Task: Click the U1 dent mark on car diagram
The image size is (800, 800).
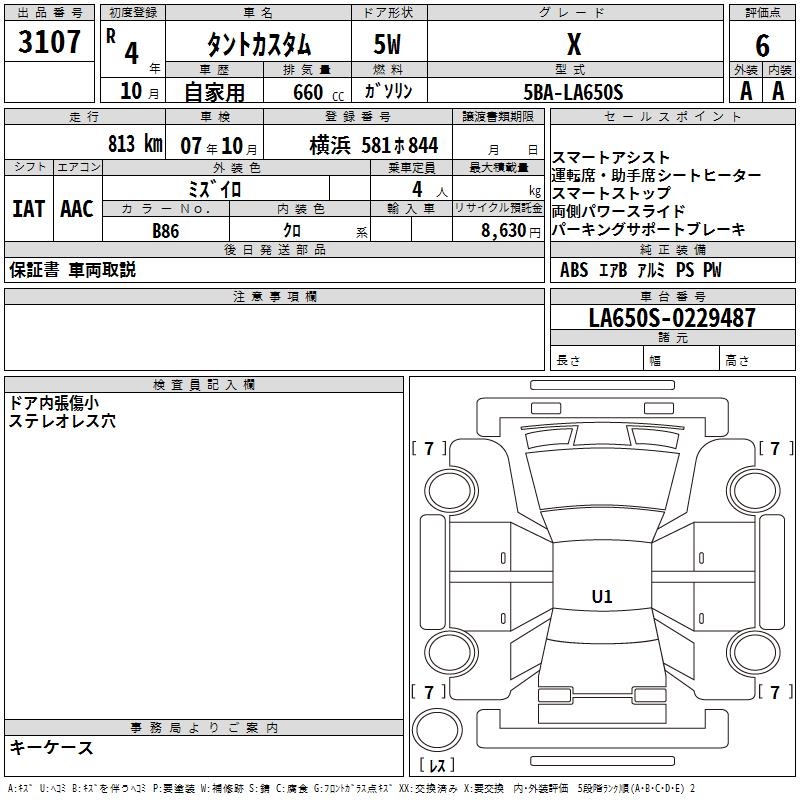Action: (602, 597)
